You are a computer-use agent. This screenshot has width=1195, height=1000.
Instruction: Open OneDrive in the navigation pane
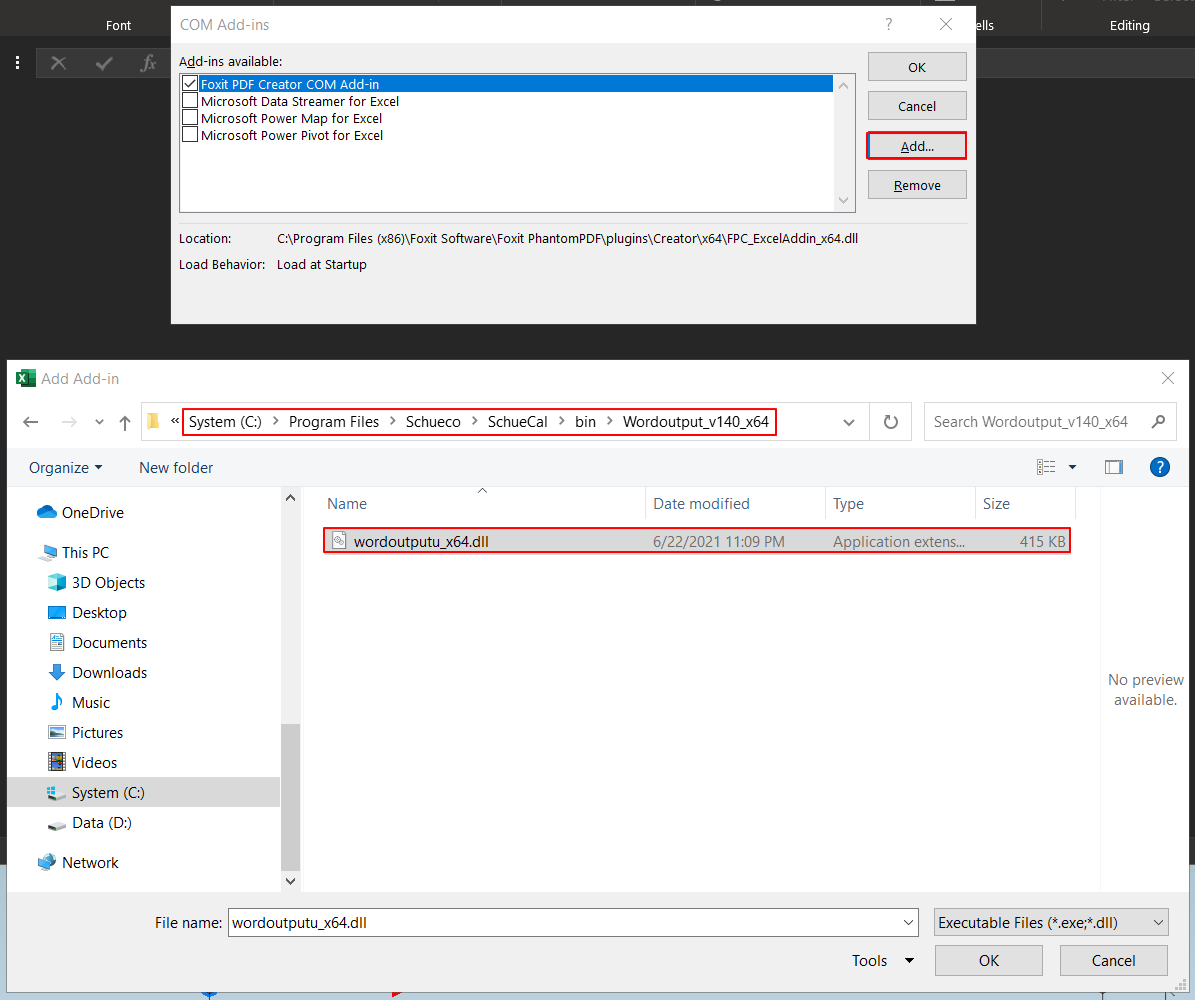[x=92, y=512]
